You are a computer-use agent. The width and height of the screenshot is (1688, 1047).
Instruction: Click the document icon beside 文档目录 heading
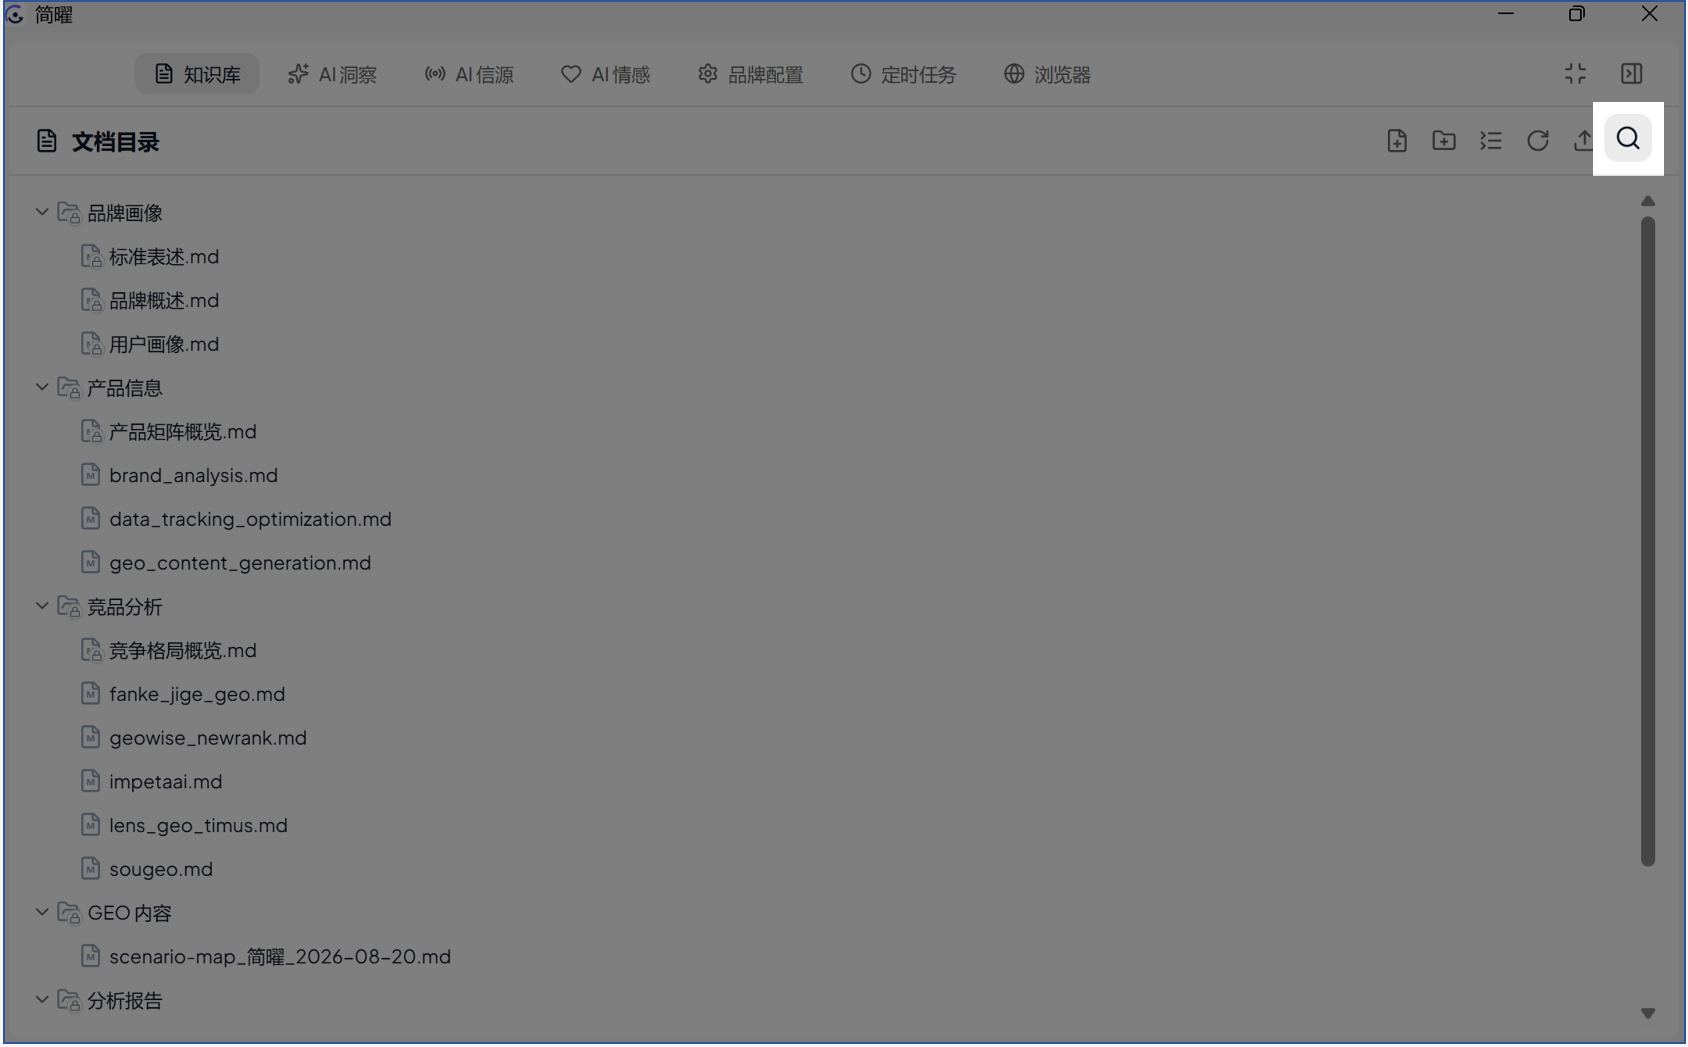tap(46, 141)
